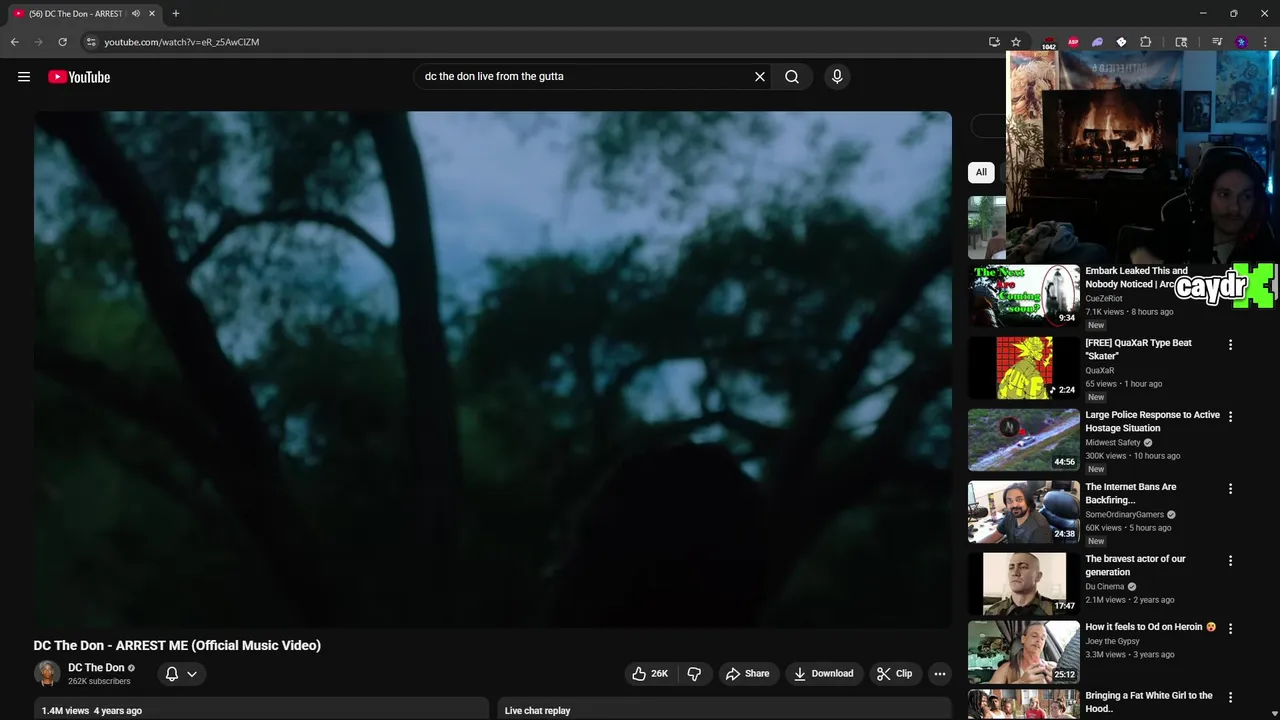Viewport: 1280px width, 720px height.
Task: Open the Embark Leaked This video thumbnail
Action: point(1024,296)
